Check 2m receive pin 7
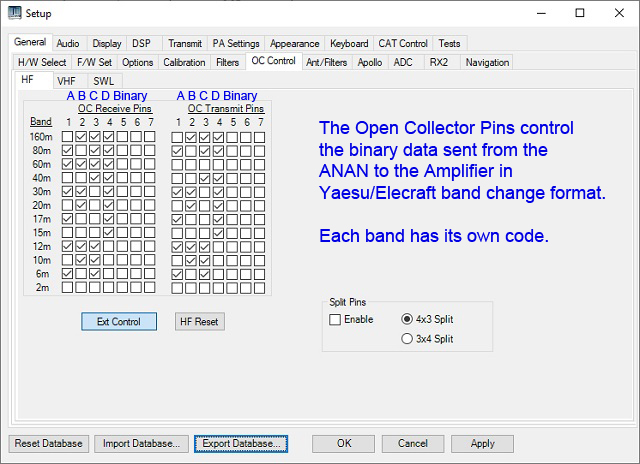Viewport: 640px width, 464px height. coord(150,287)
